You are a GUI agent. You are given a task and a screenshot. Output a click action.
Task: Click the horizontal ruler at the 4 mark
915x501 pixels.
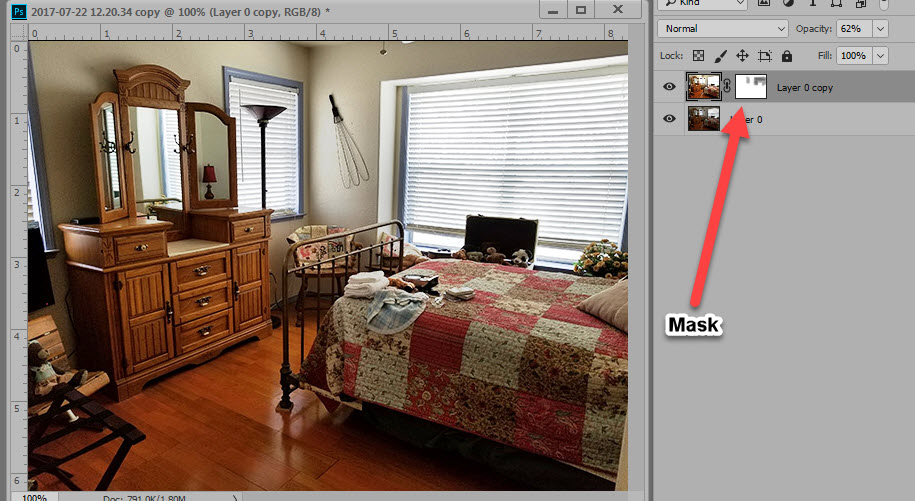322,33
